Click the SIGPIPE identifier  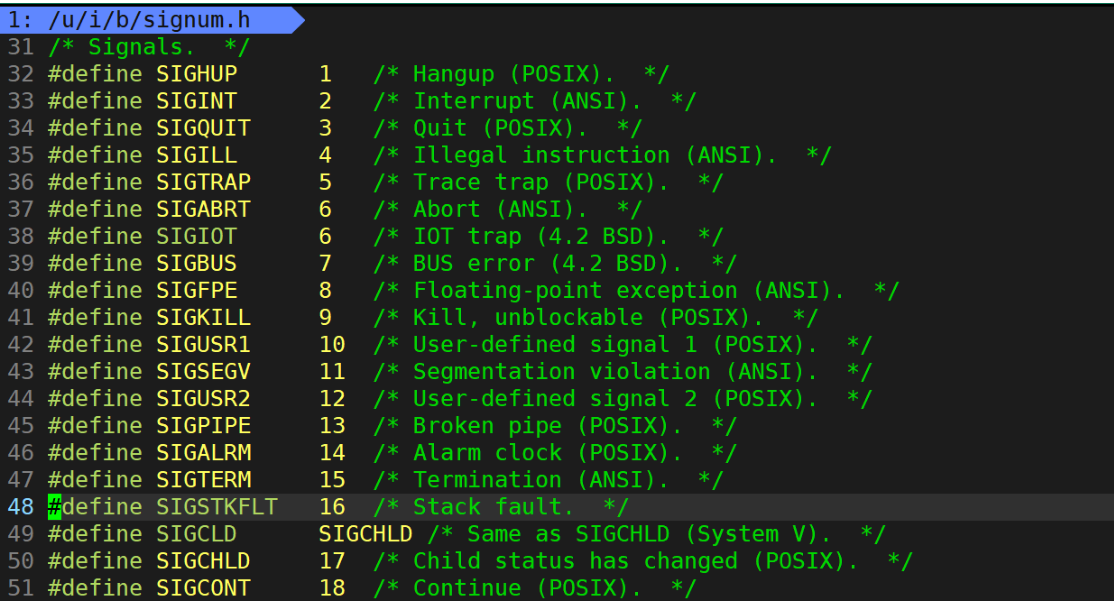pyautogui.click(x=203, y=426)
